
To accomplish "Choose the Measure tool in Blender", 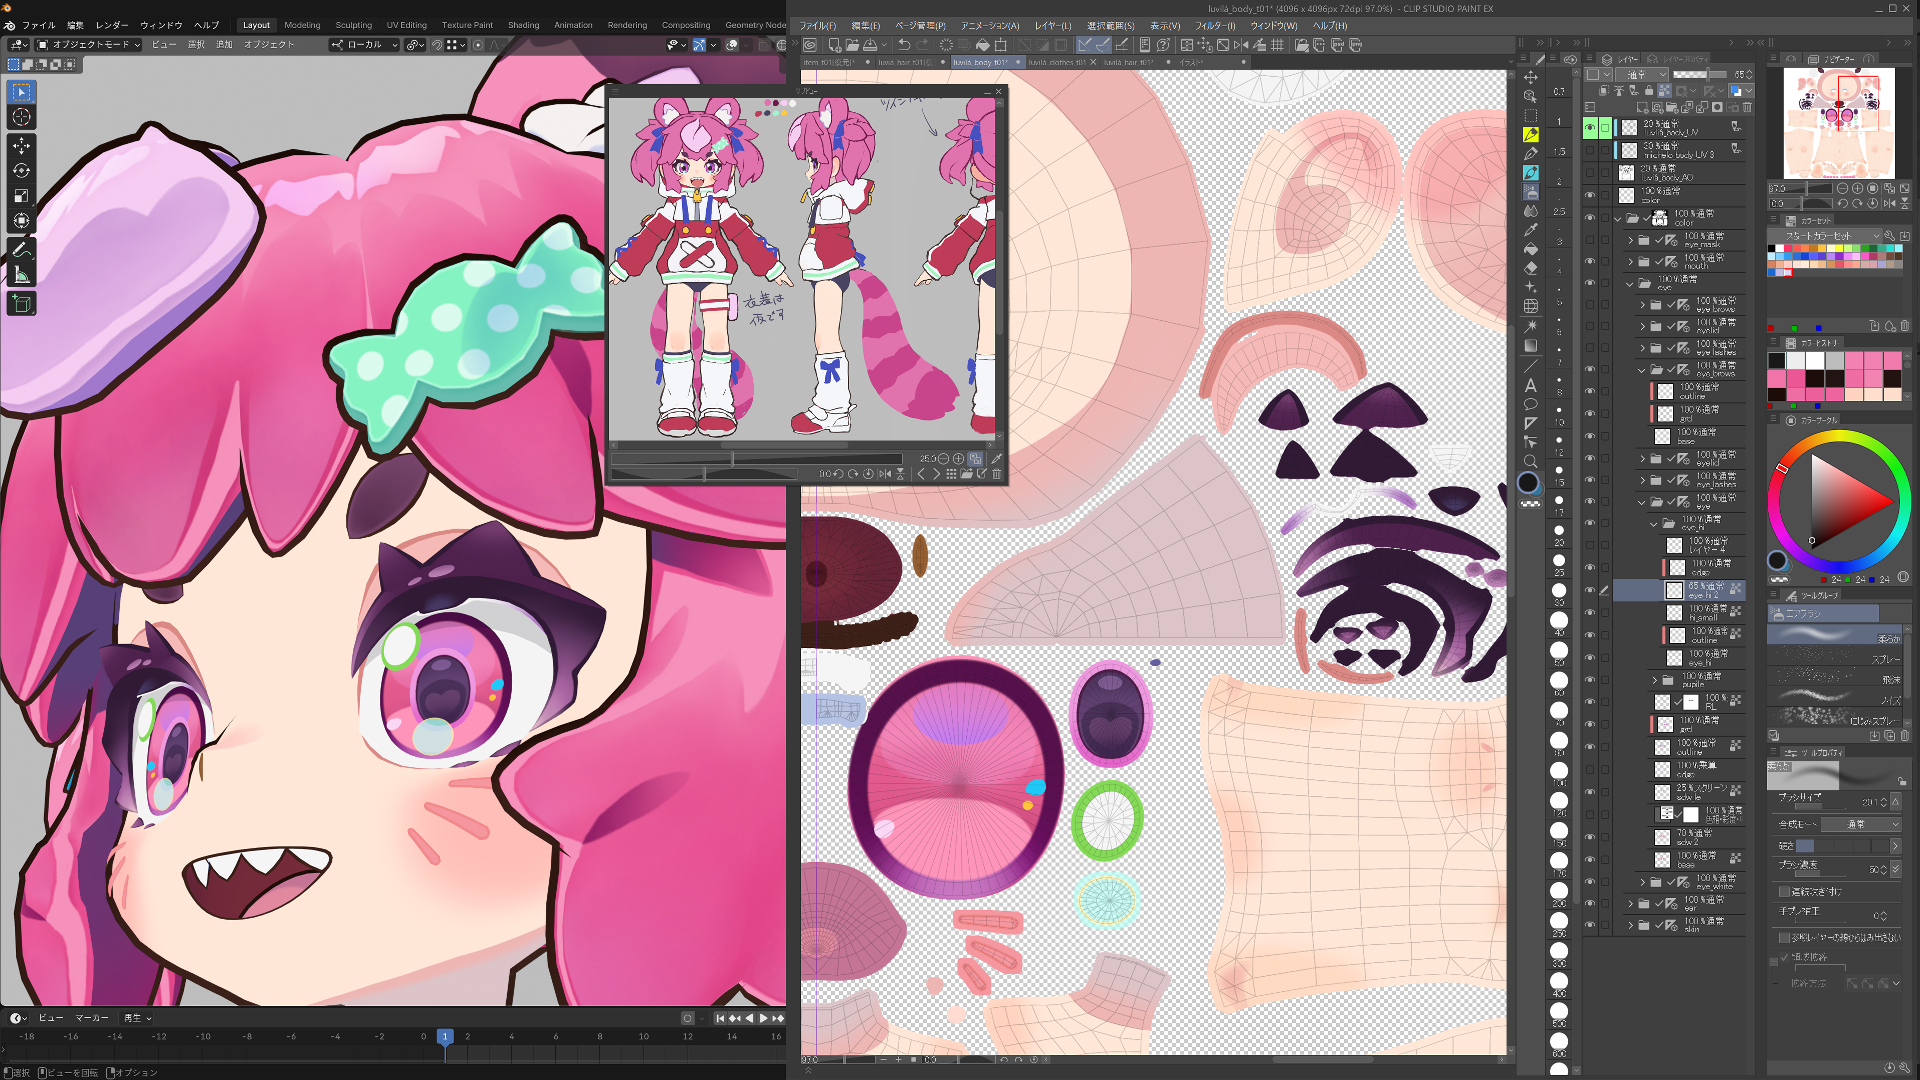I will [21, 275].
